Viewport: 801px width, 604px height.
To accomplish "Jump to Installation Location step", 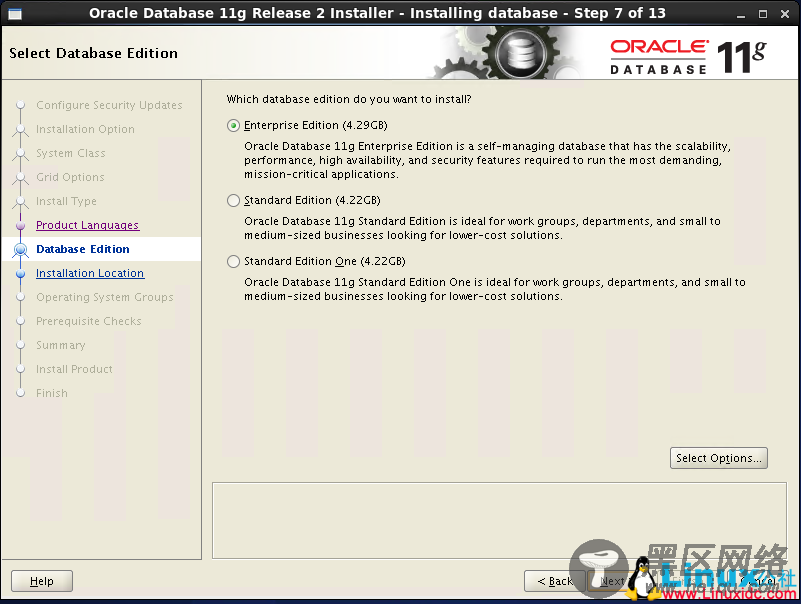I will point(90,273).
